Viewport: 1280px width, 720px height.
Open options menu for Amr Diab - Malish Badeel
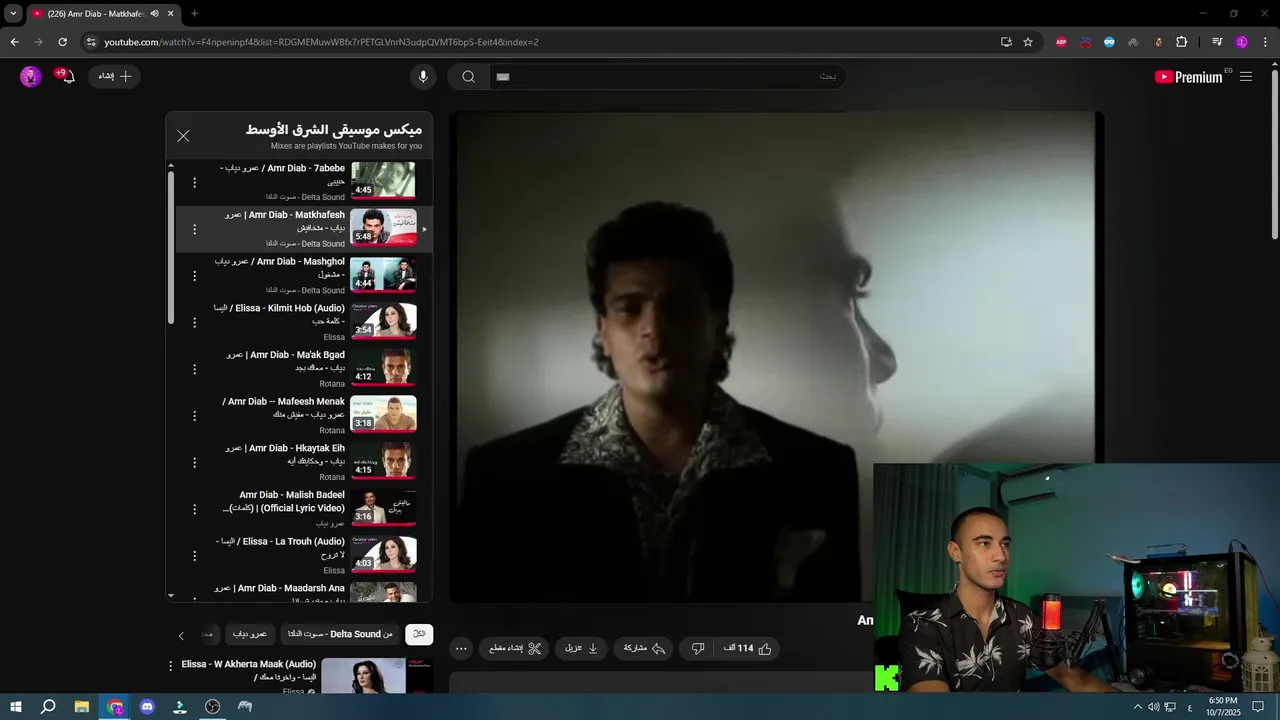[195, 510]
